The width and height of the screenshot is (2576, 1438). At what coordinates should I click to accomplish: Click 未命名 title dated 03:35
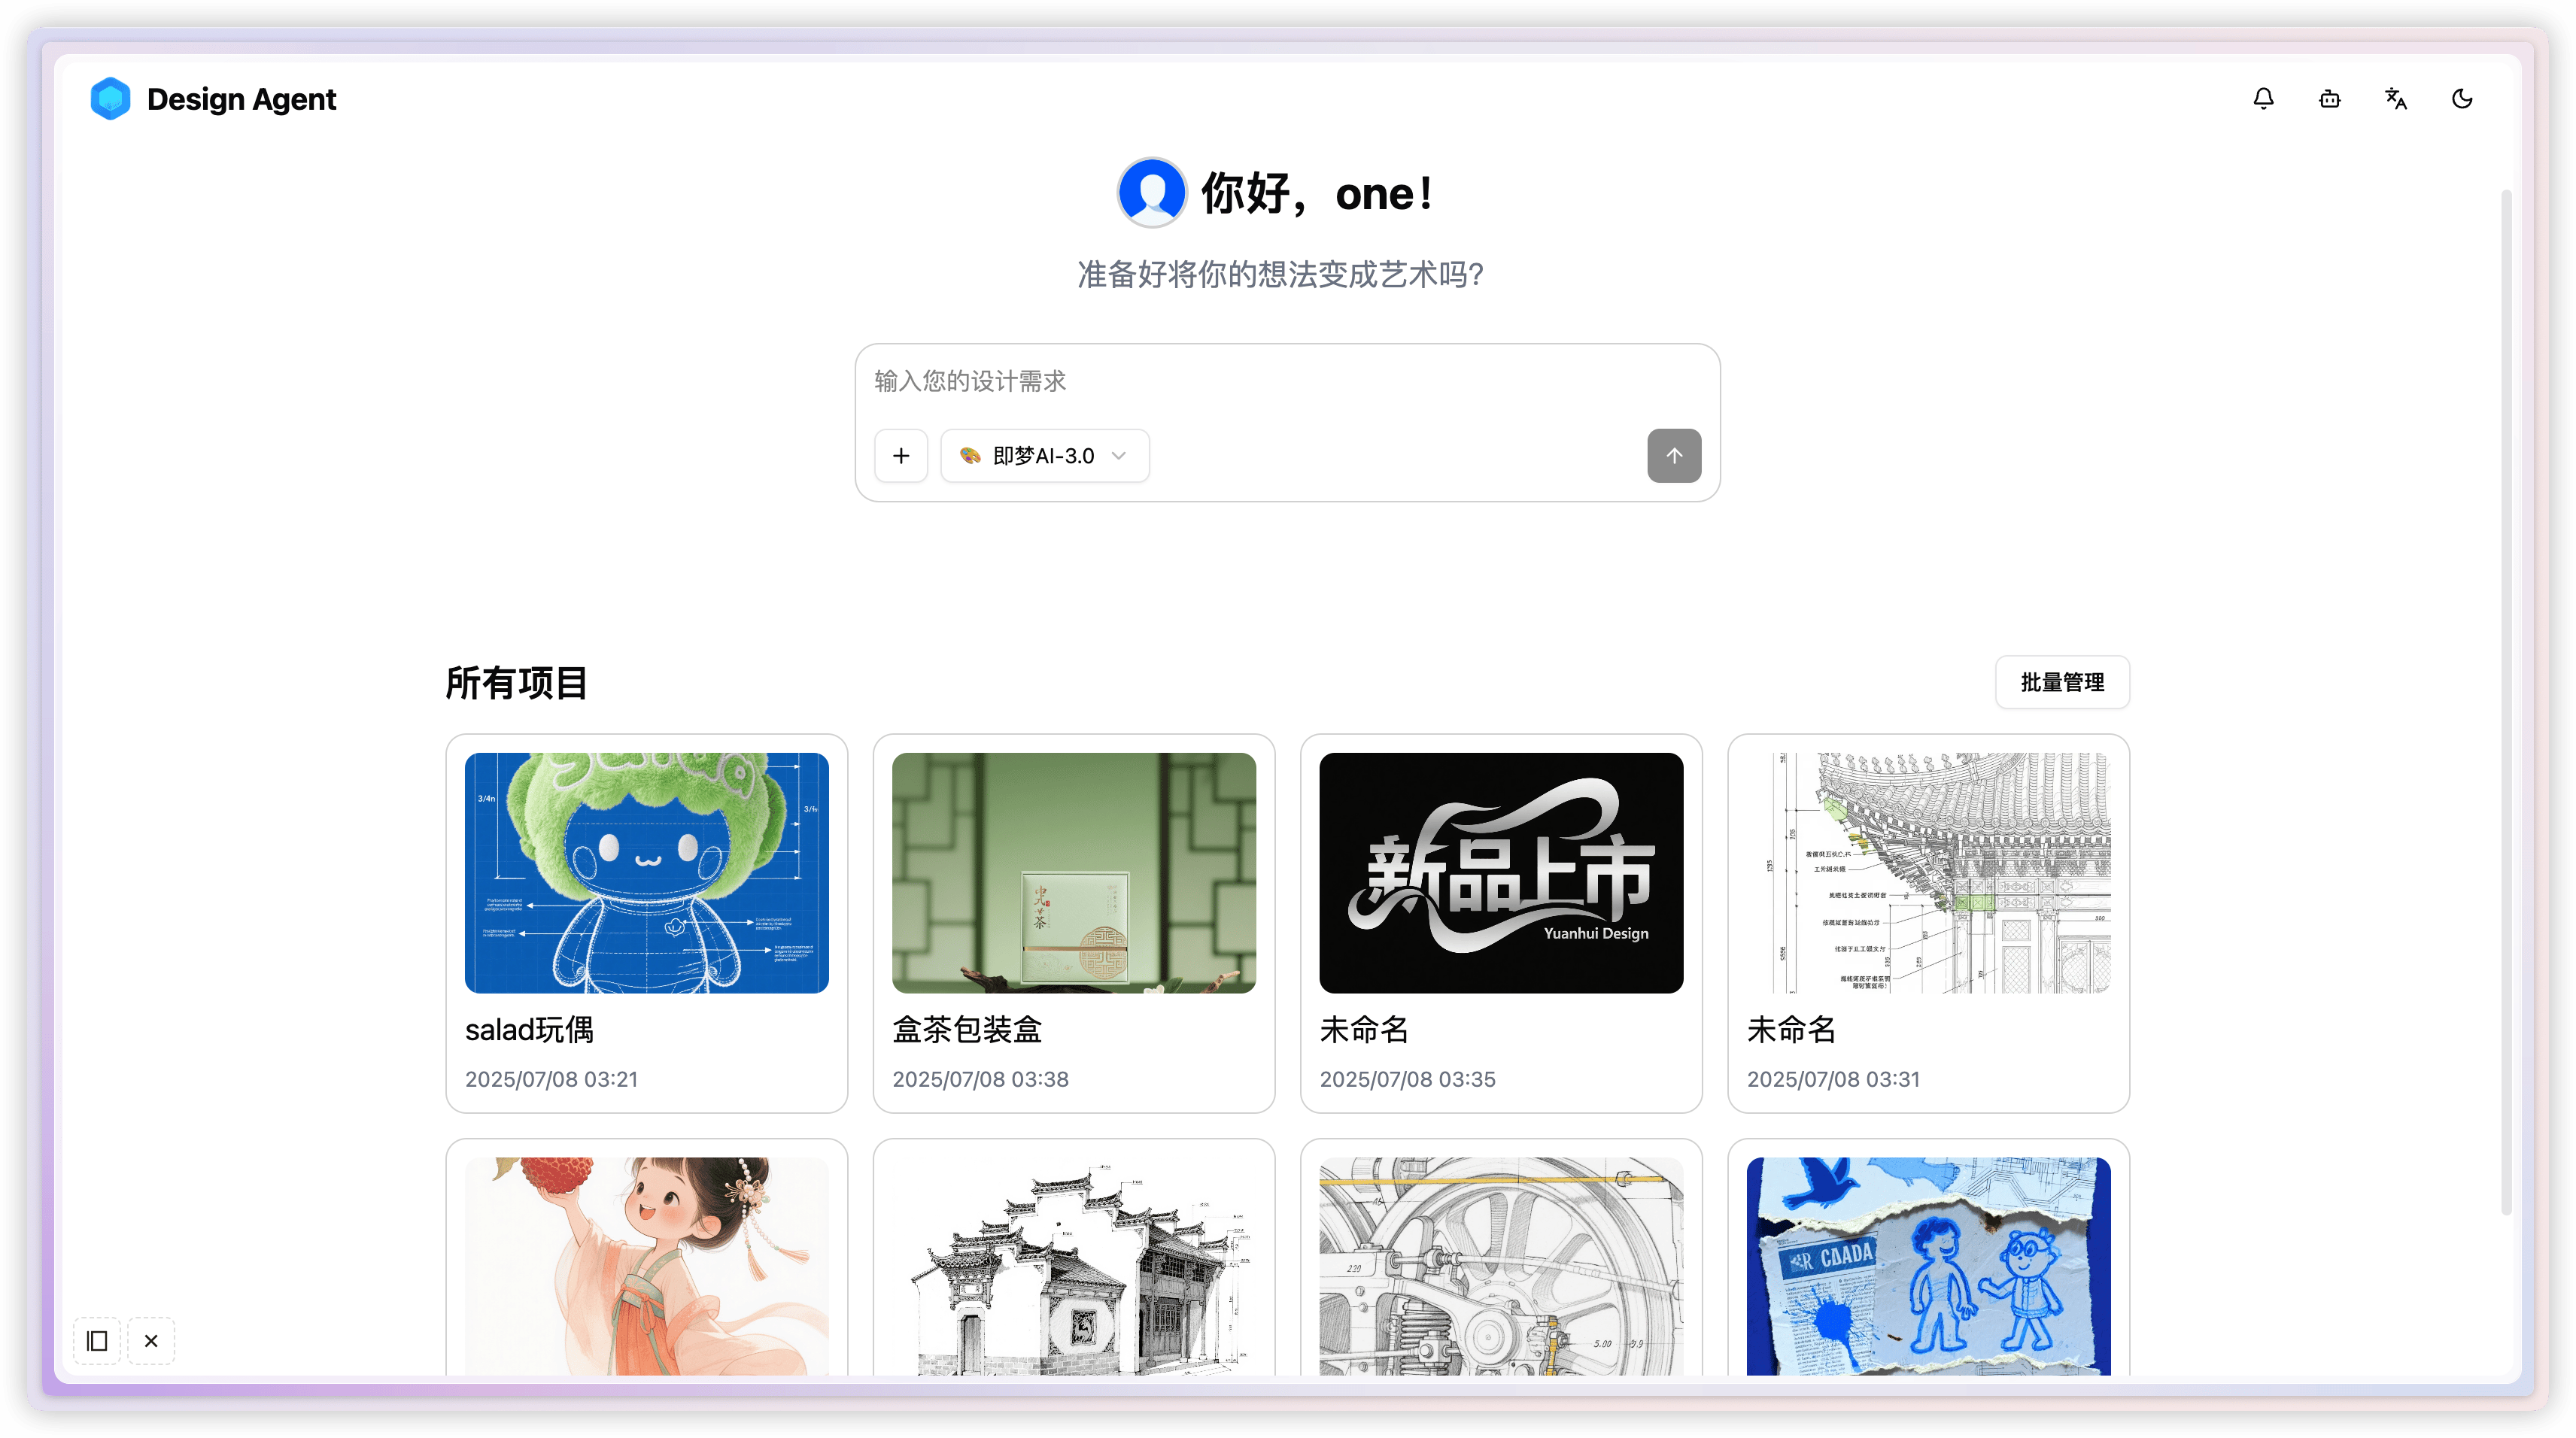click(x=1364, y=1029)
